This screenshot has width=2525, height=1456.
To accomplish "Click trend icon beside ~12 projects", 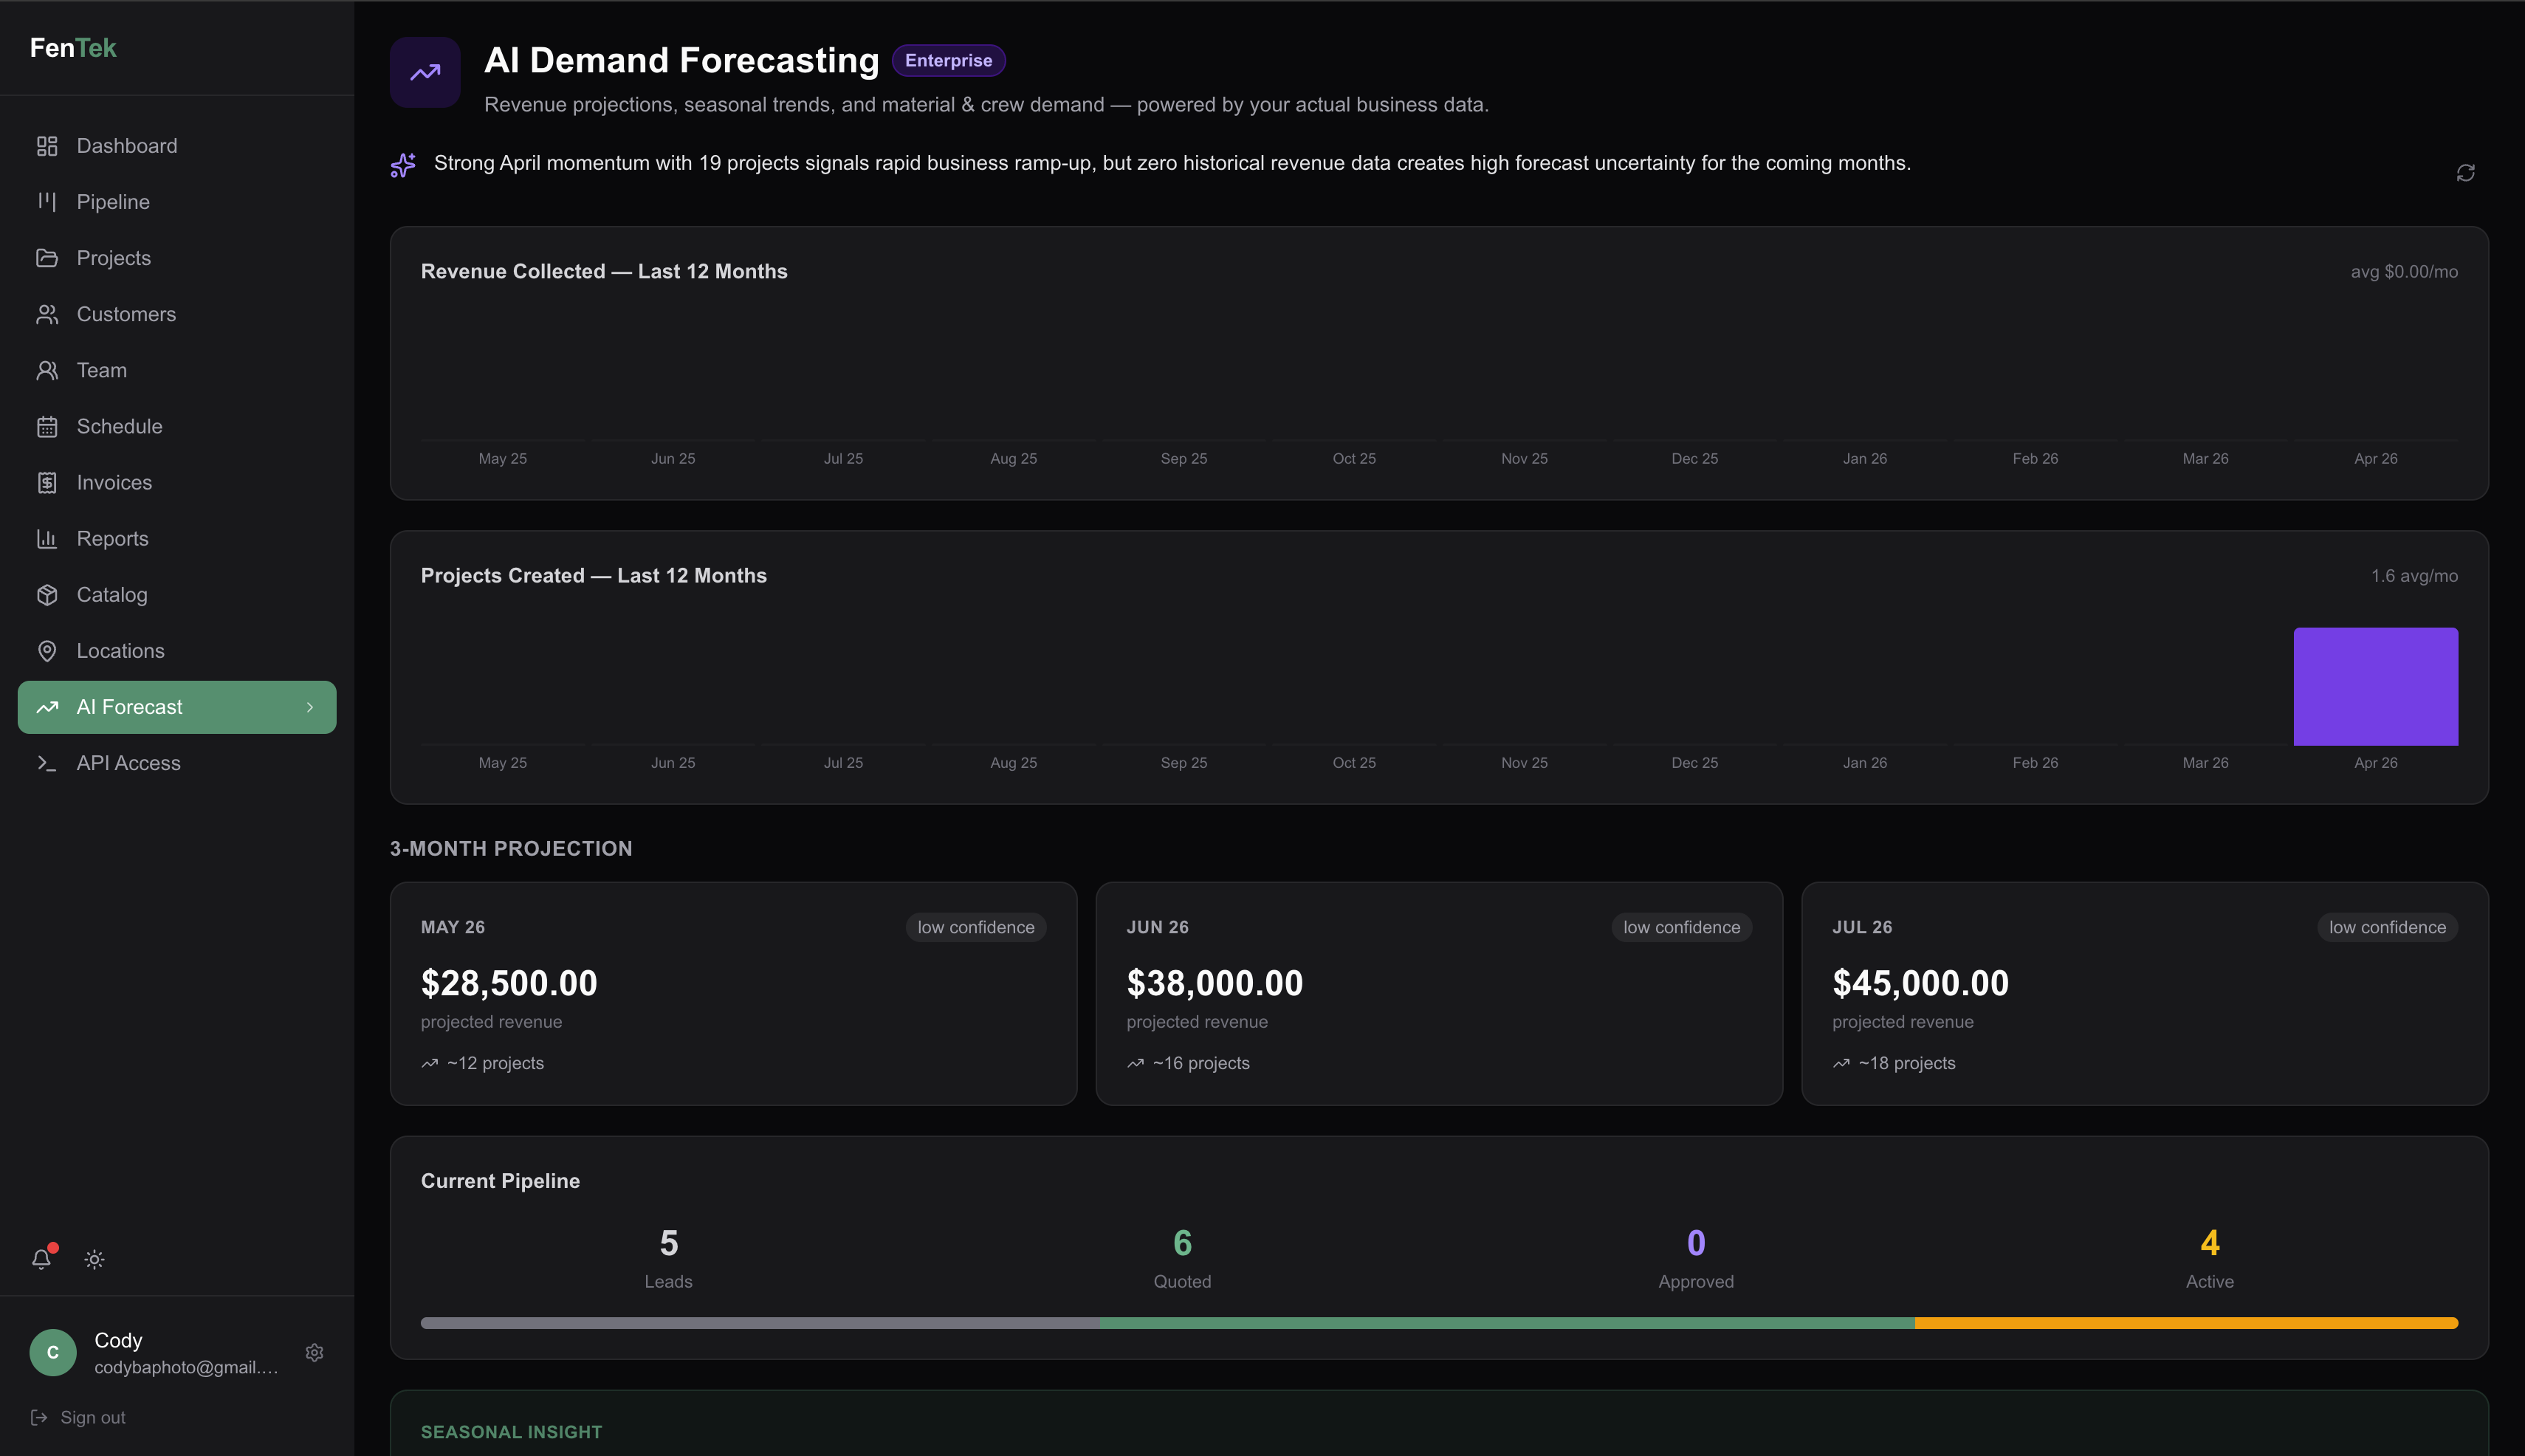I will tap(430, 1063).
